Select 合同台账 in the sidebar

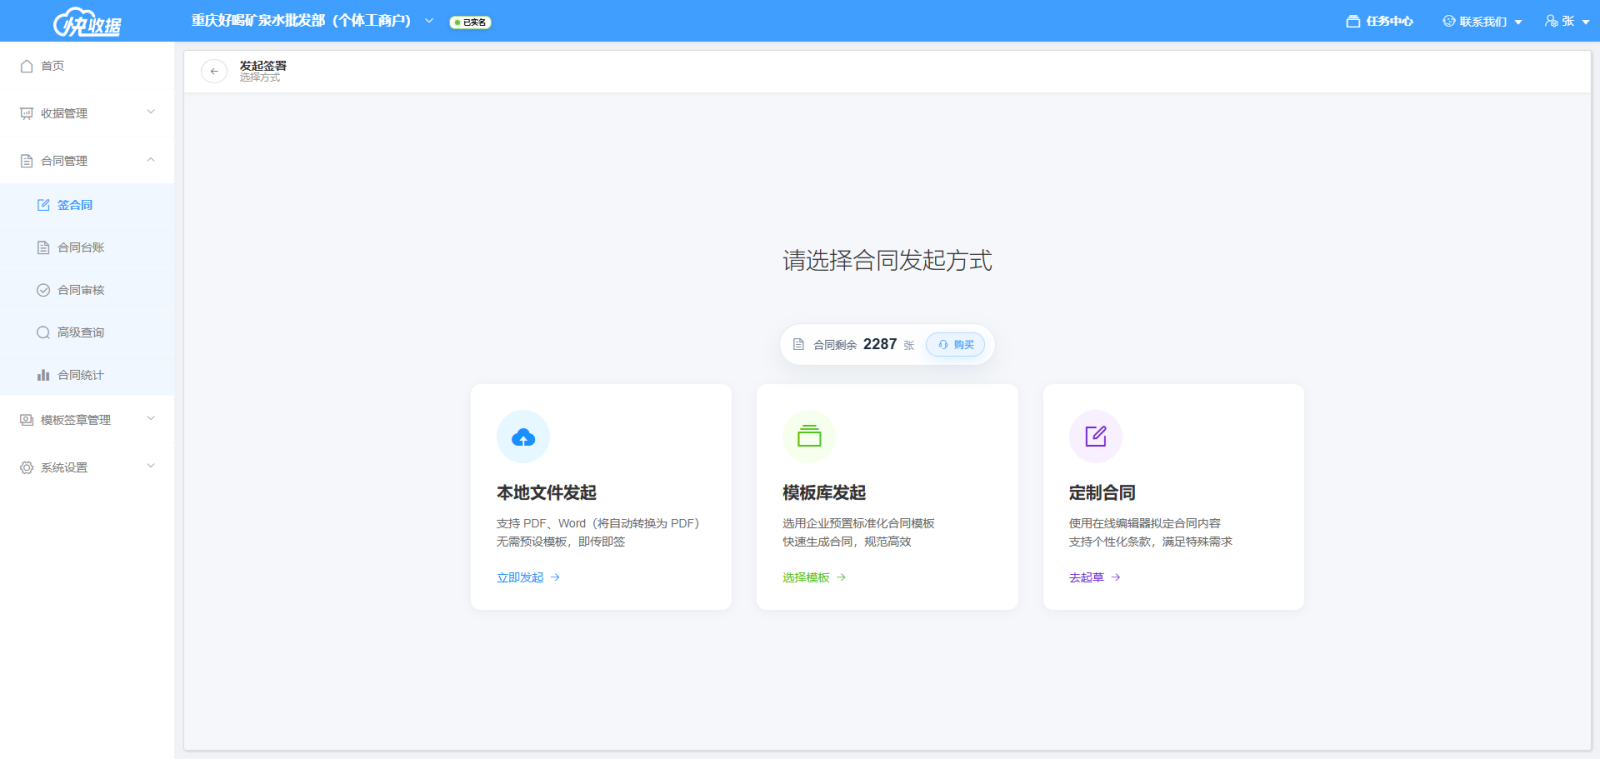click(80, 247)
